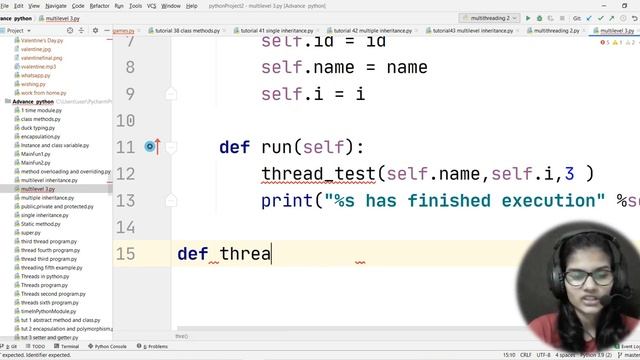Viewport: 640px width, 360px height.
Task: Open the Tools menu
Action: 136,6
